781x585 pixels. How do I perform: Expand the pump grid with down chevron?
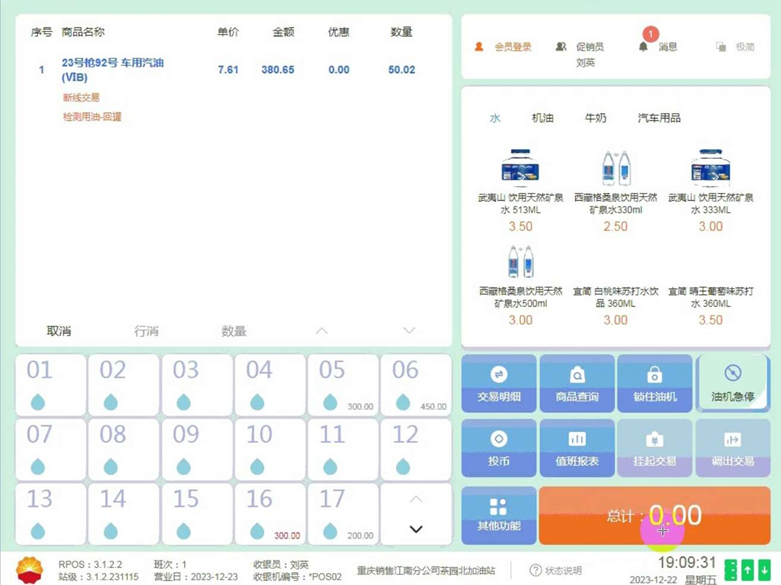tap(416, 529)
